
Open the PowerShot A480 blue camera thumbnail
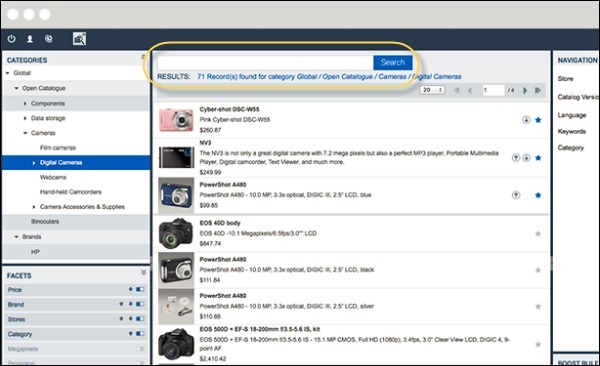point(176,195)
